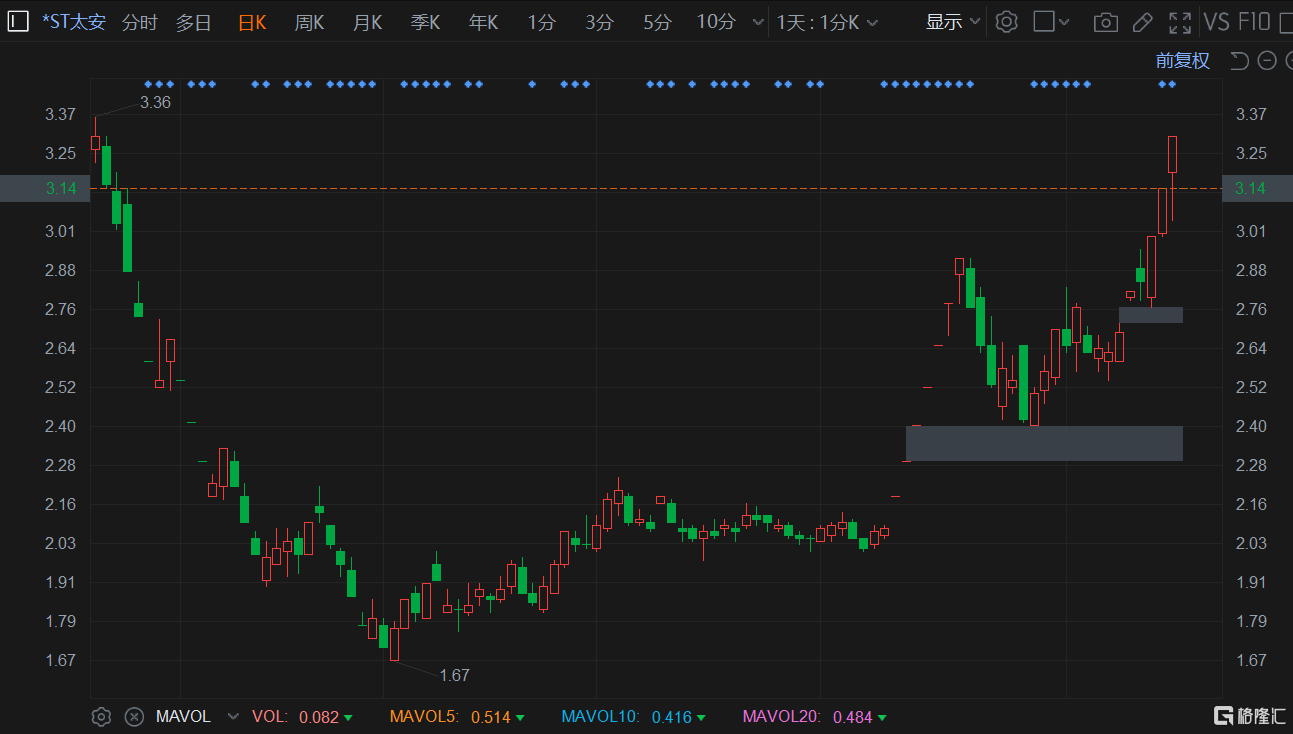The image size is (1293, 734).
Task: Expand the chart layout dropdown arrow
Action: point(1064,22)
